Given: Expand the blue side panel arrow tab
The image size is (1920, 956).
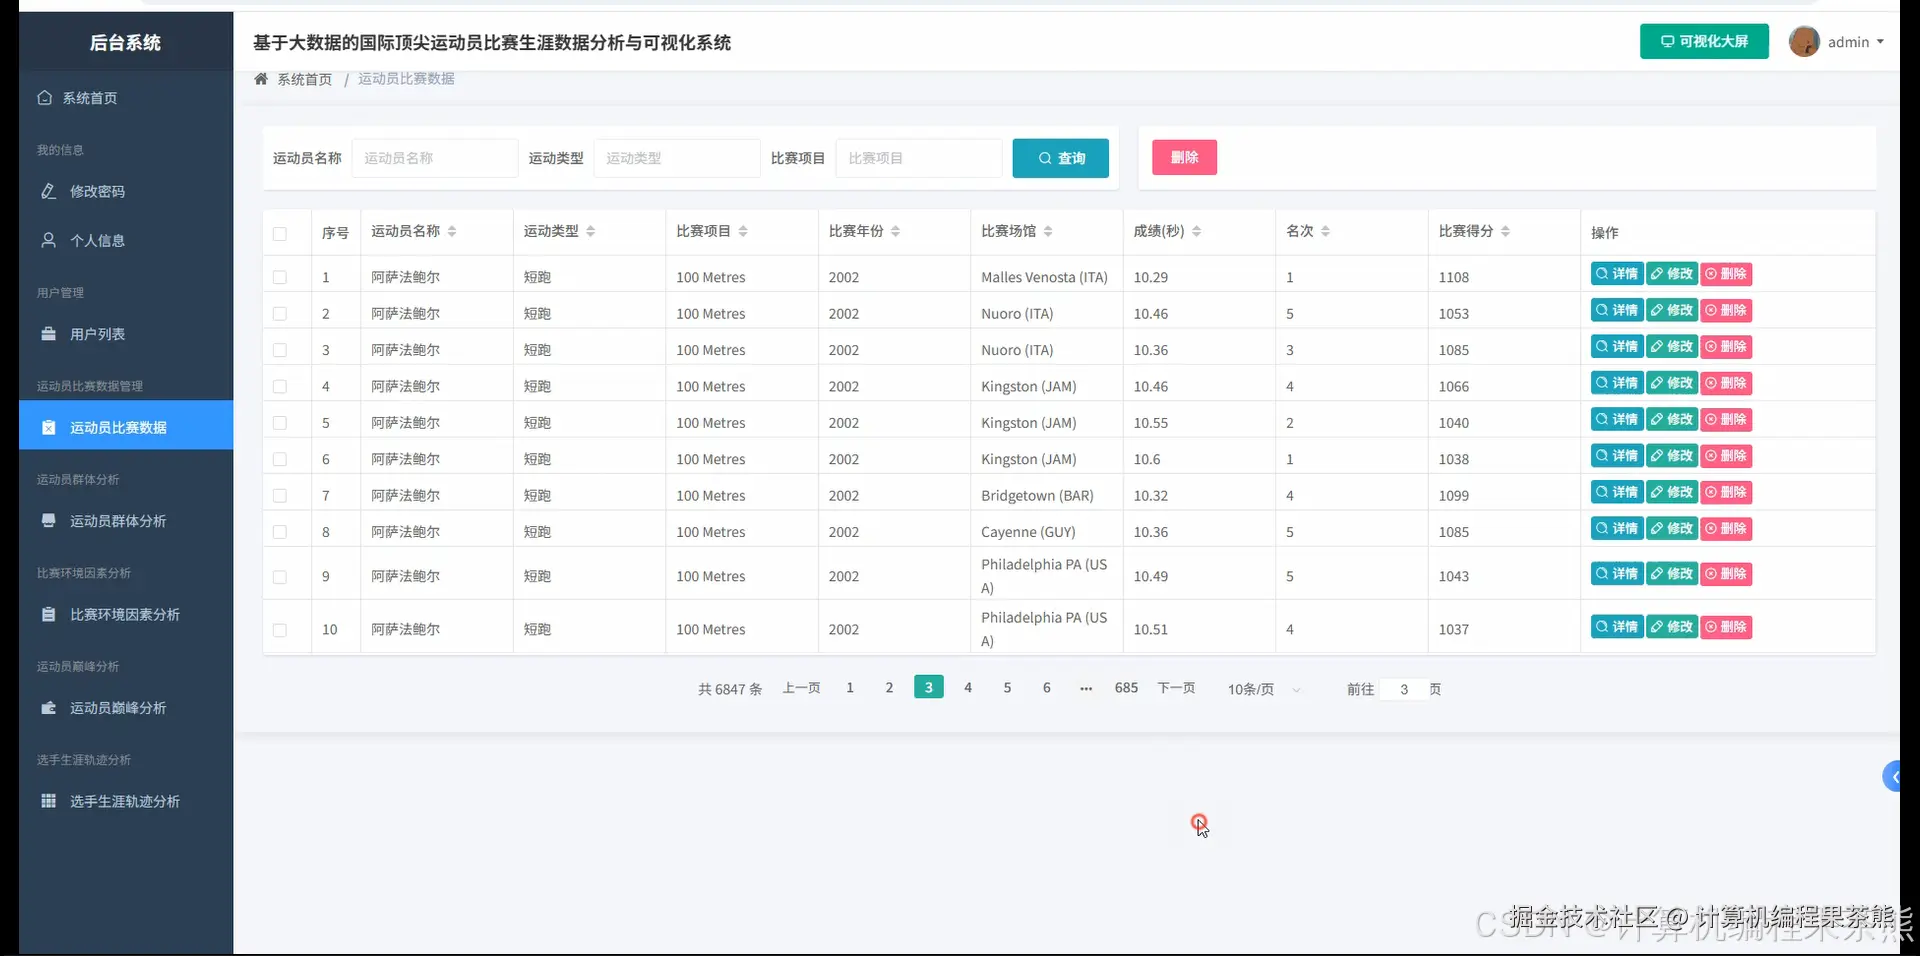Looking at the screenshot, I should [1892, 776].
